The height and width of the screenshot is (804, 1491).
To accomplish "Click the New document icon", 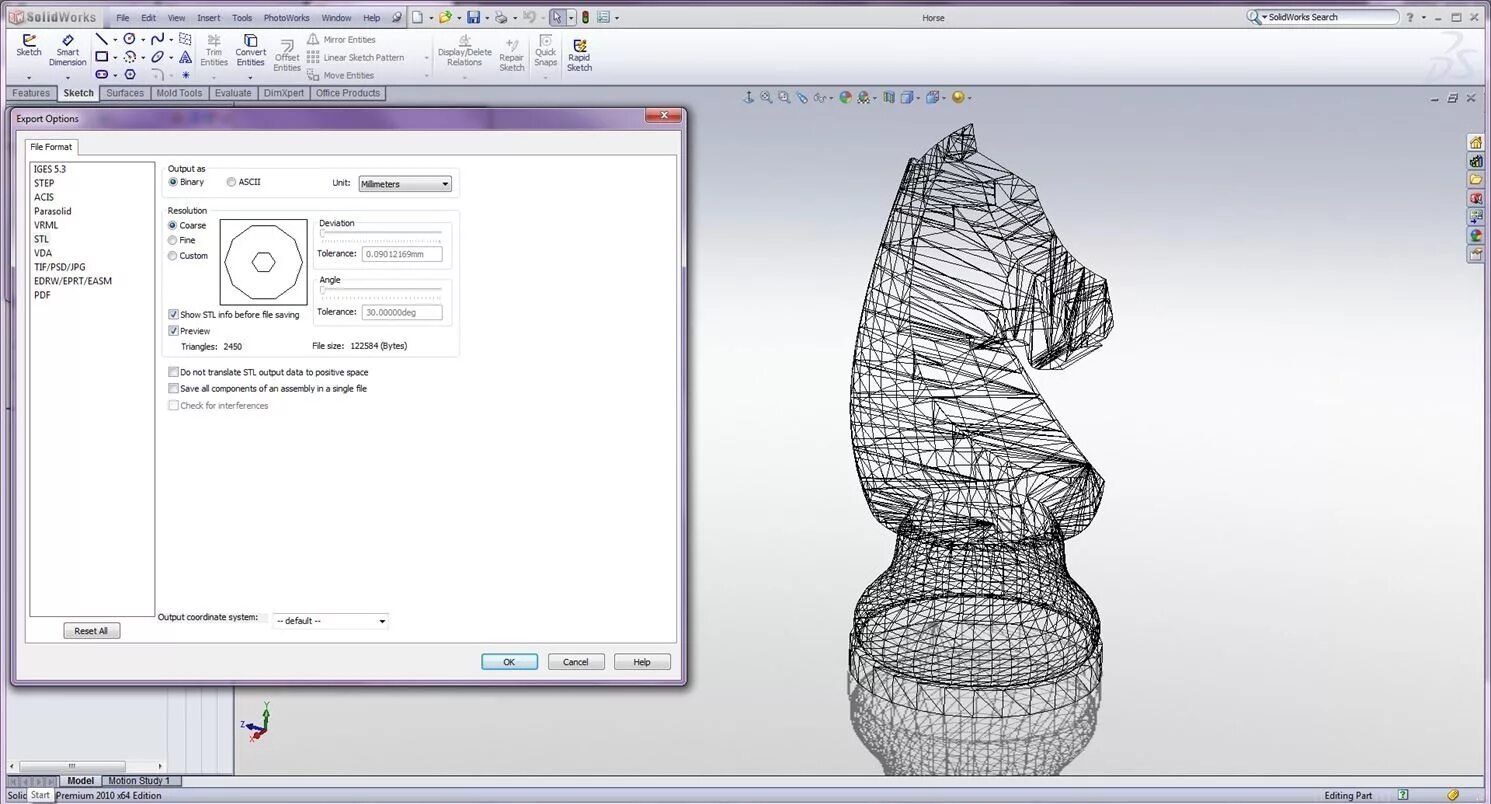I will click(417, 17).
